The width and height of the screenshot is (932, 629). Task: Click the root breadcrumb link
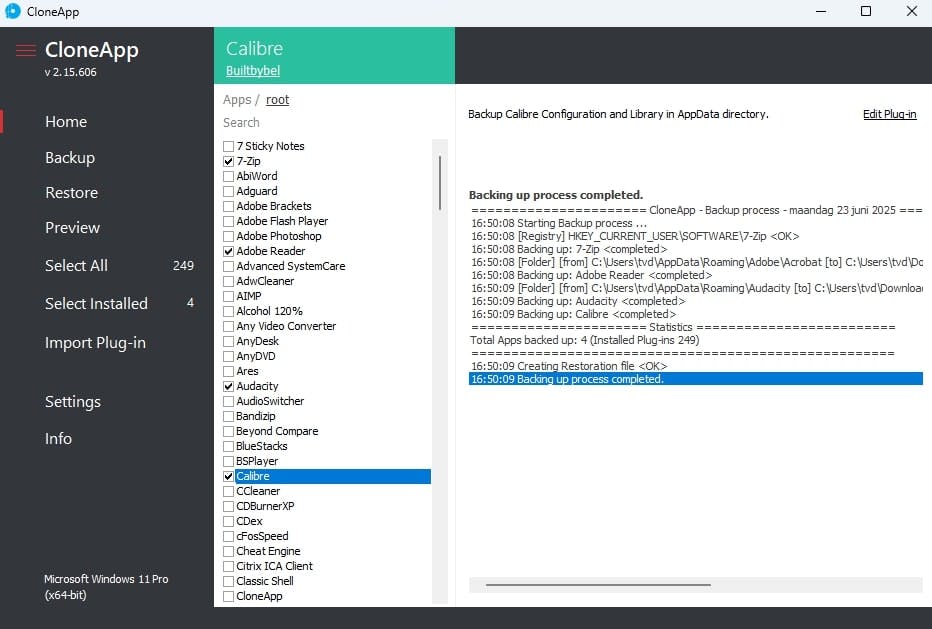(x=277, y=100)
